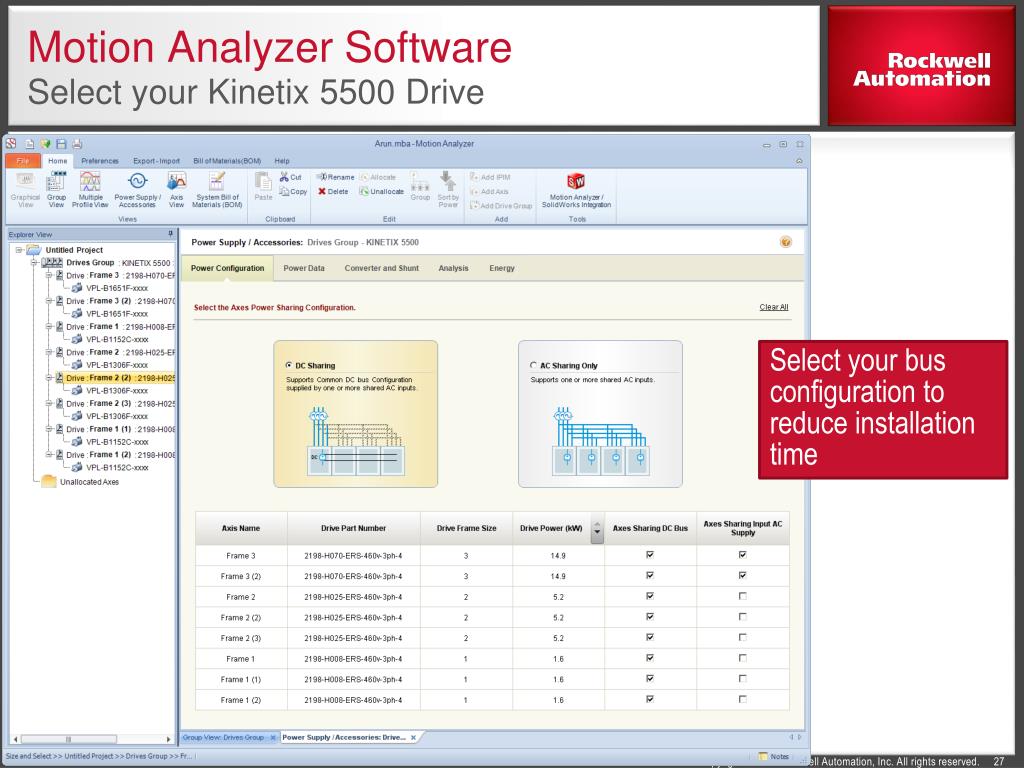
Task: Click the red Delete icon
Action: click(333, 191)
